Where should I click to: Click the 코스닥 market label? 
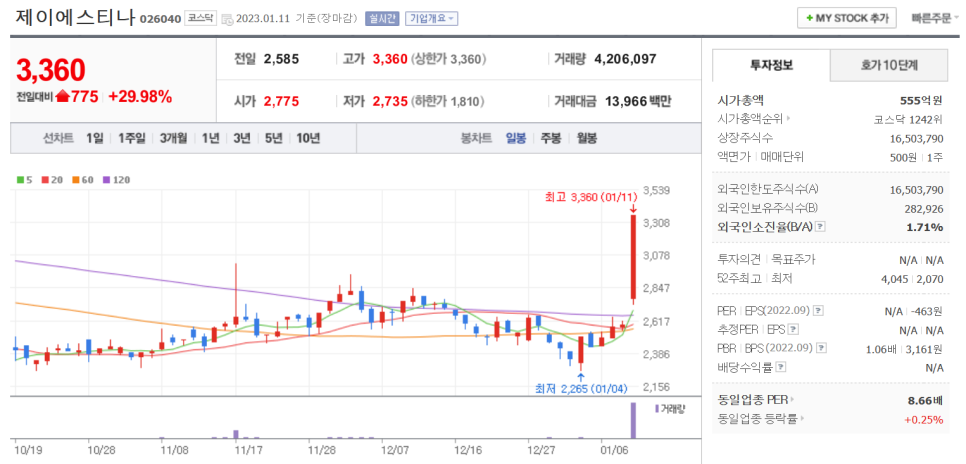point(200,18)
